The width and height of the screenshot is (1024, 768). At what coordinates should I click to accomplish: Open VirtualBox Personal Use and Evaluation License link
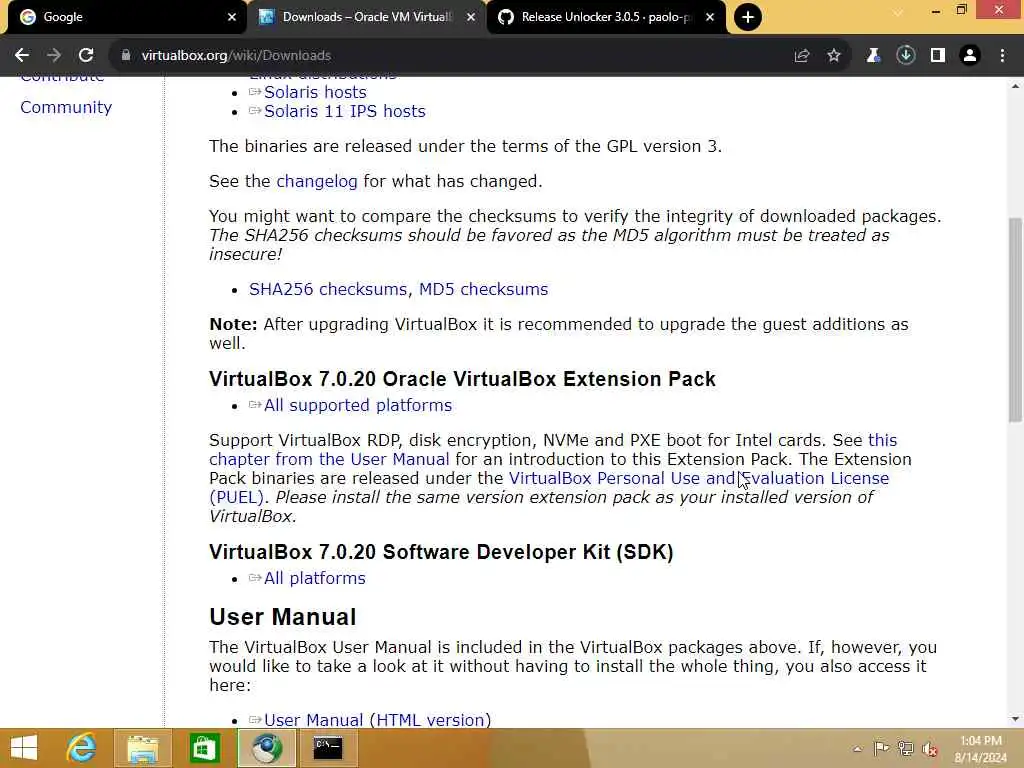click(x=699, y=478)
